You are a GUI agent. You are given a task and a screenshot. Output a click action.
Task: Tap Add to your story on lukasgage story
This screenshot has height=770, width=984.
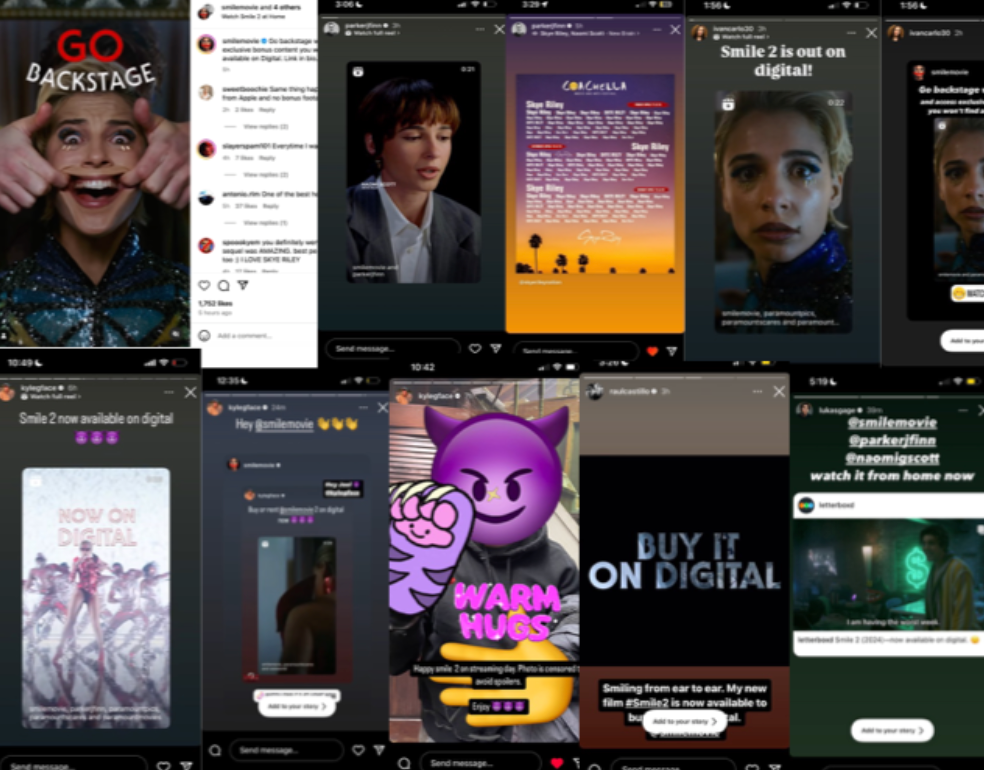[892, 730]
